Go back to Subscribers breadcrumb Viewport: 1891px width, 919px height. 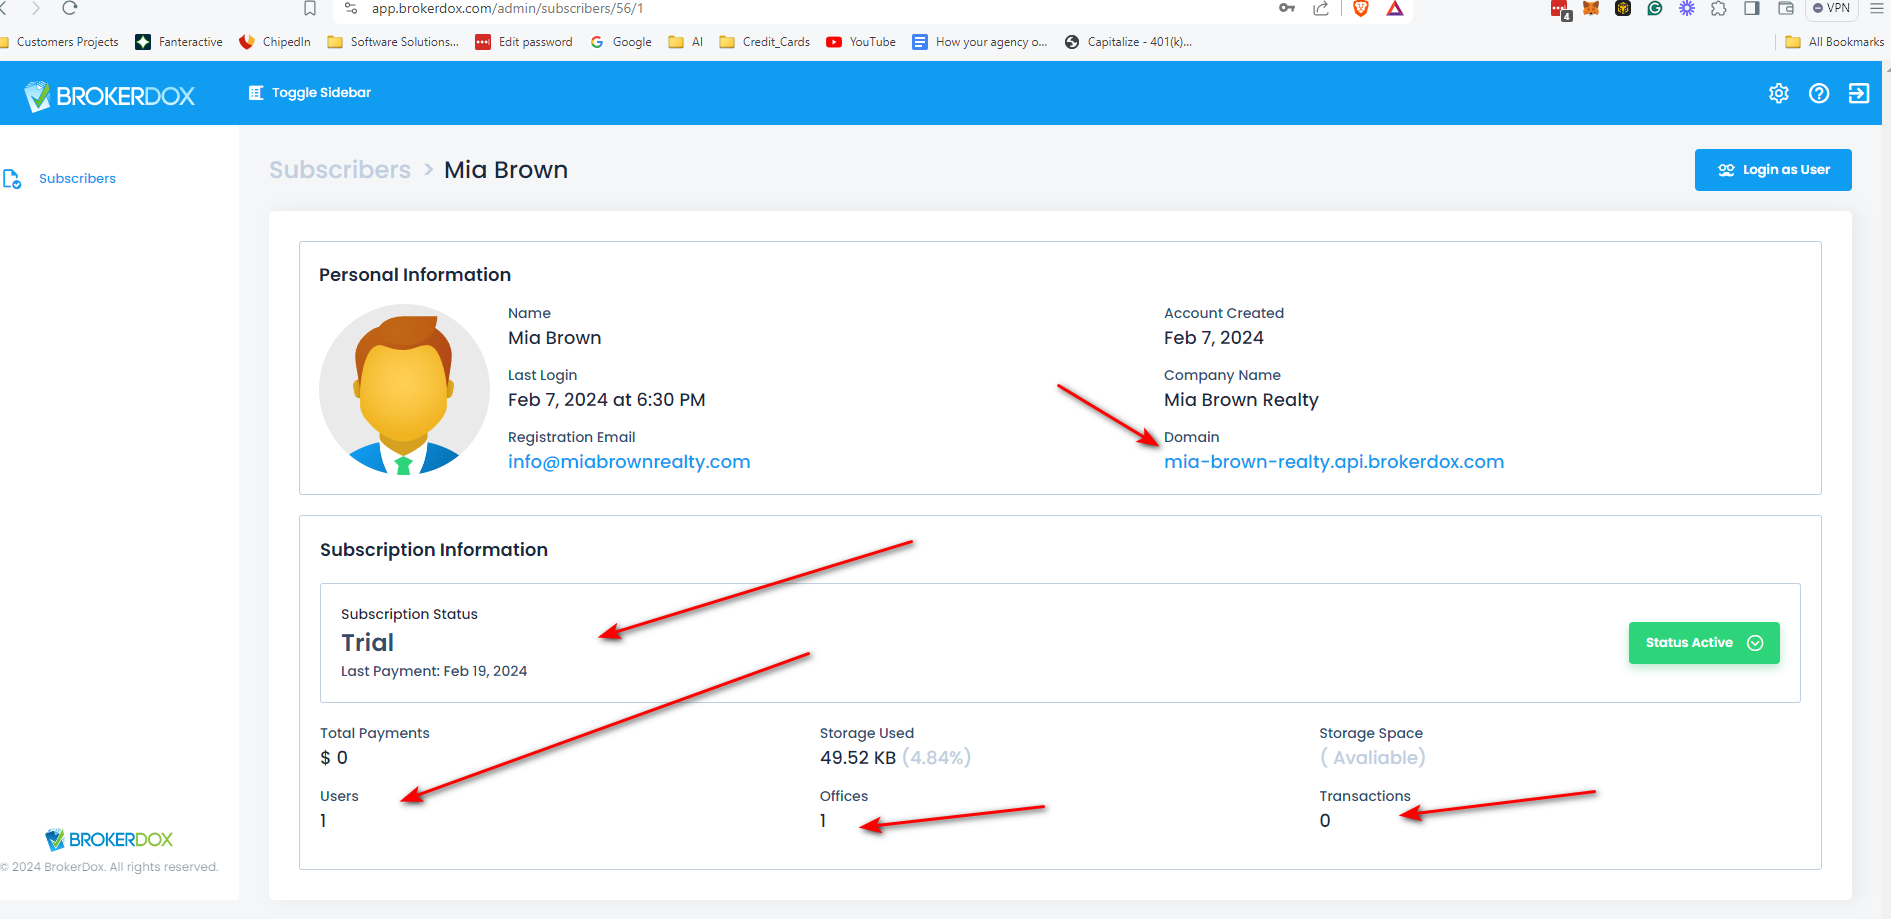coord(340,170)
